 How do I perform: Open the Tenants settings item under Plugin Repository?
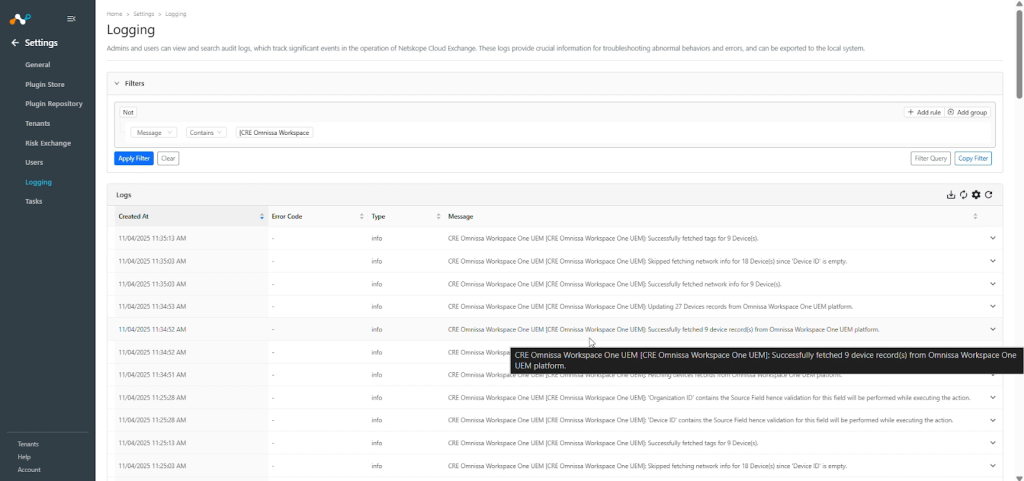(x=38, y=123)
